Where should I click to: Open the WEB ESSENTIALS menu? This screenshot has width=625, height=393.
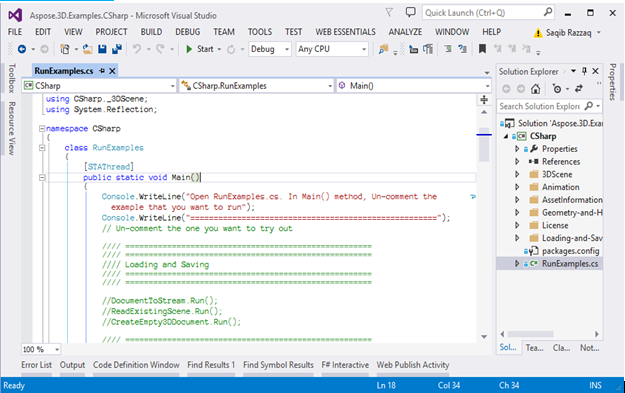click(x=346, y=32)
